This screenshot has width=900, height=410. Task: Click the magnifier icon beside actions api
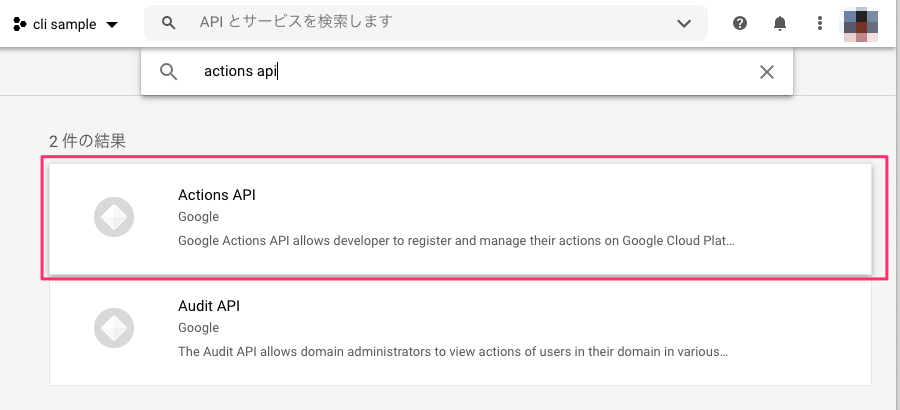(x=168, y=72)
